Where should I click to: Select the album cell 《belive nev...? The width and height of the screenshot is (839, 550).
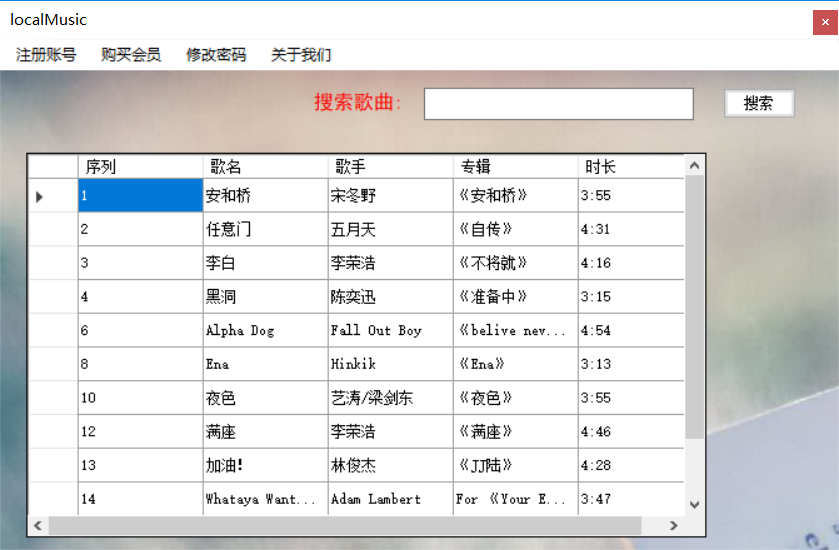point(516,331)
